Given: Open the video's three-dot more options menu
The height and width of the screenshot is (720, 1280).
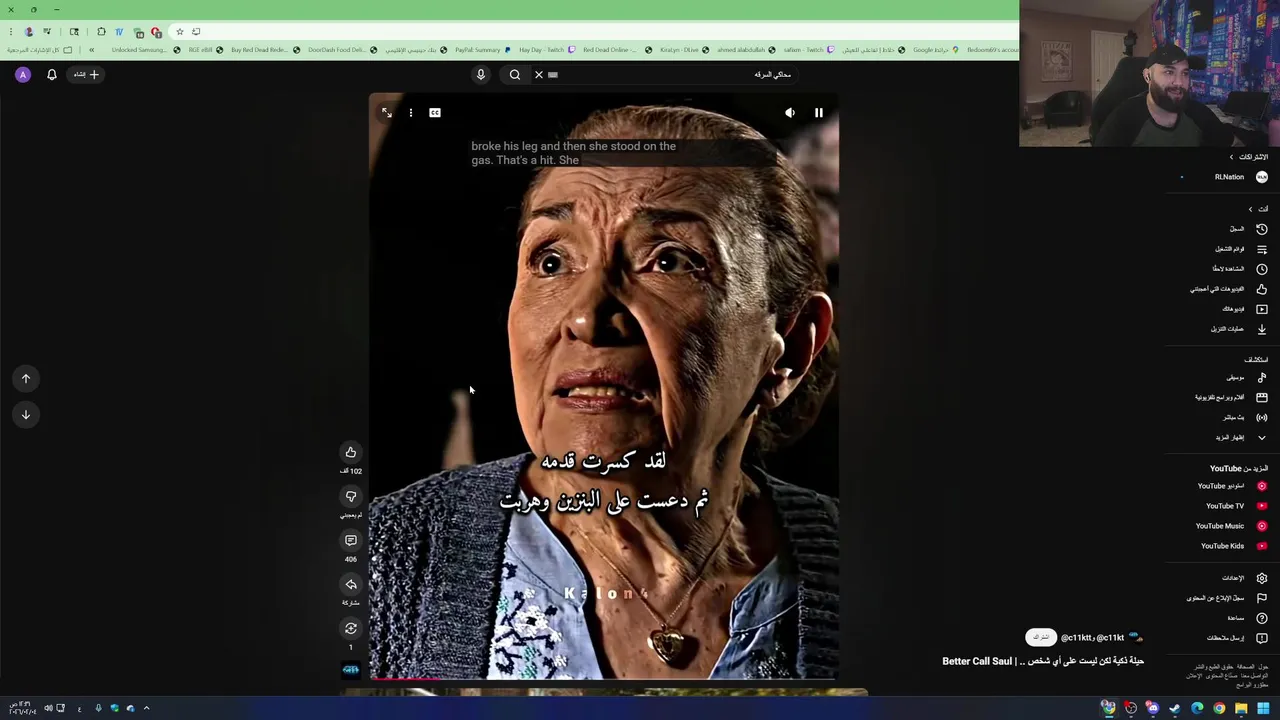Looking at the screenshot, I should coord(410,113).
